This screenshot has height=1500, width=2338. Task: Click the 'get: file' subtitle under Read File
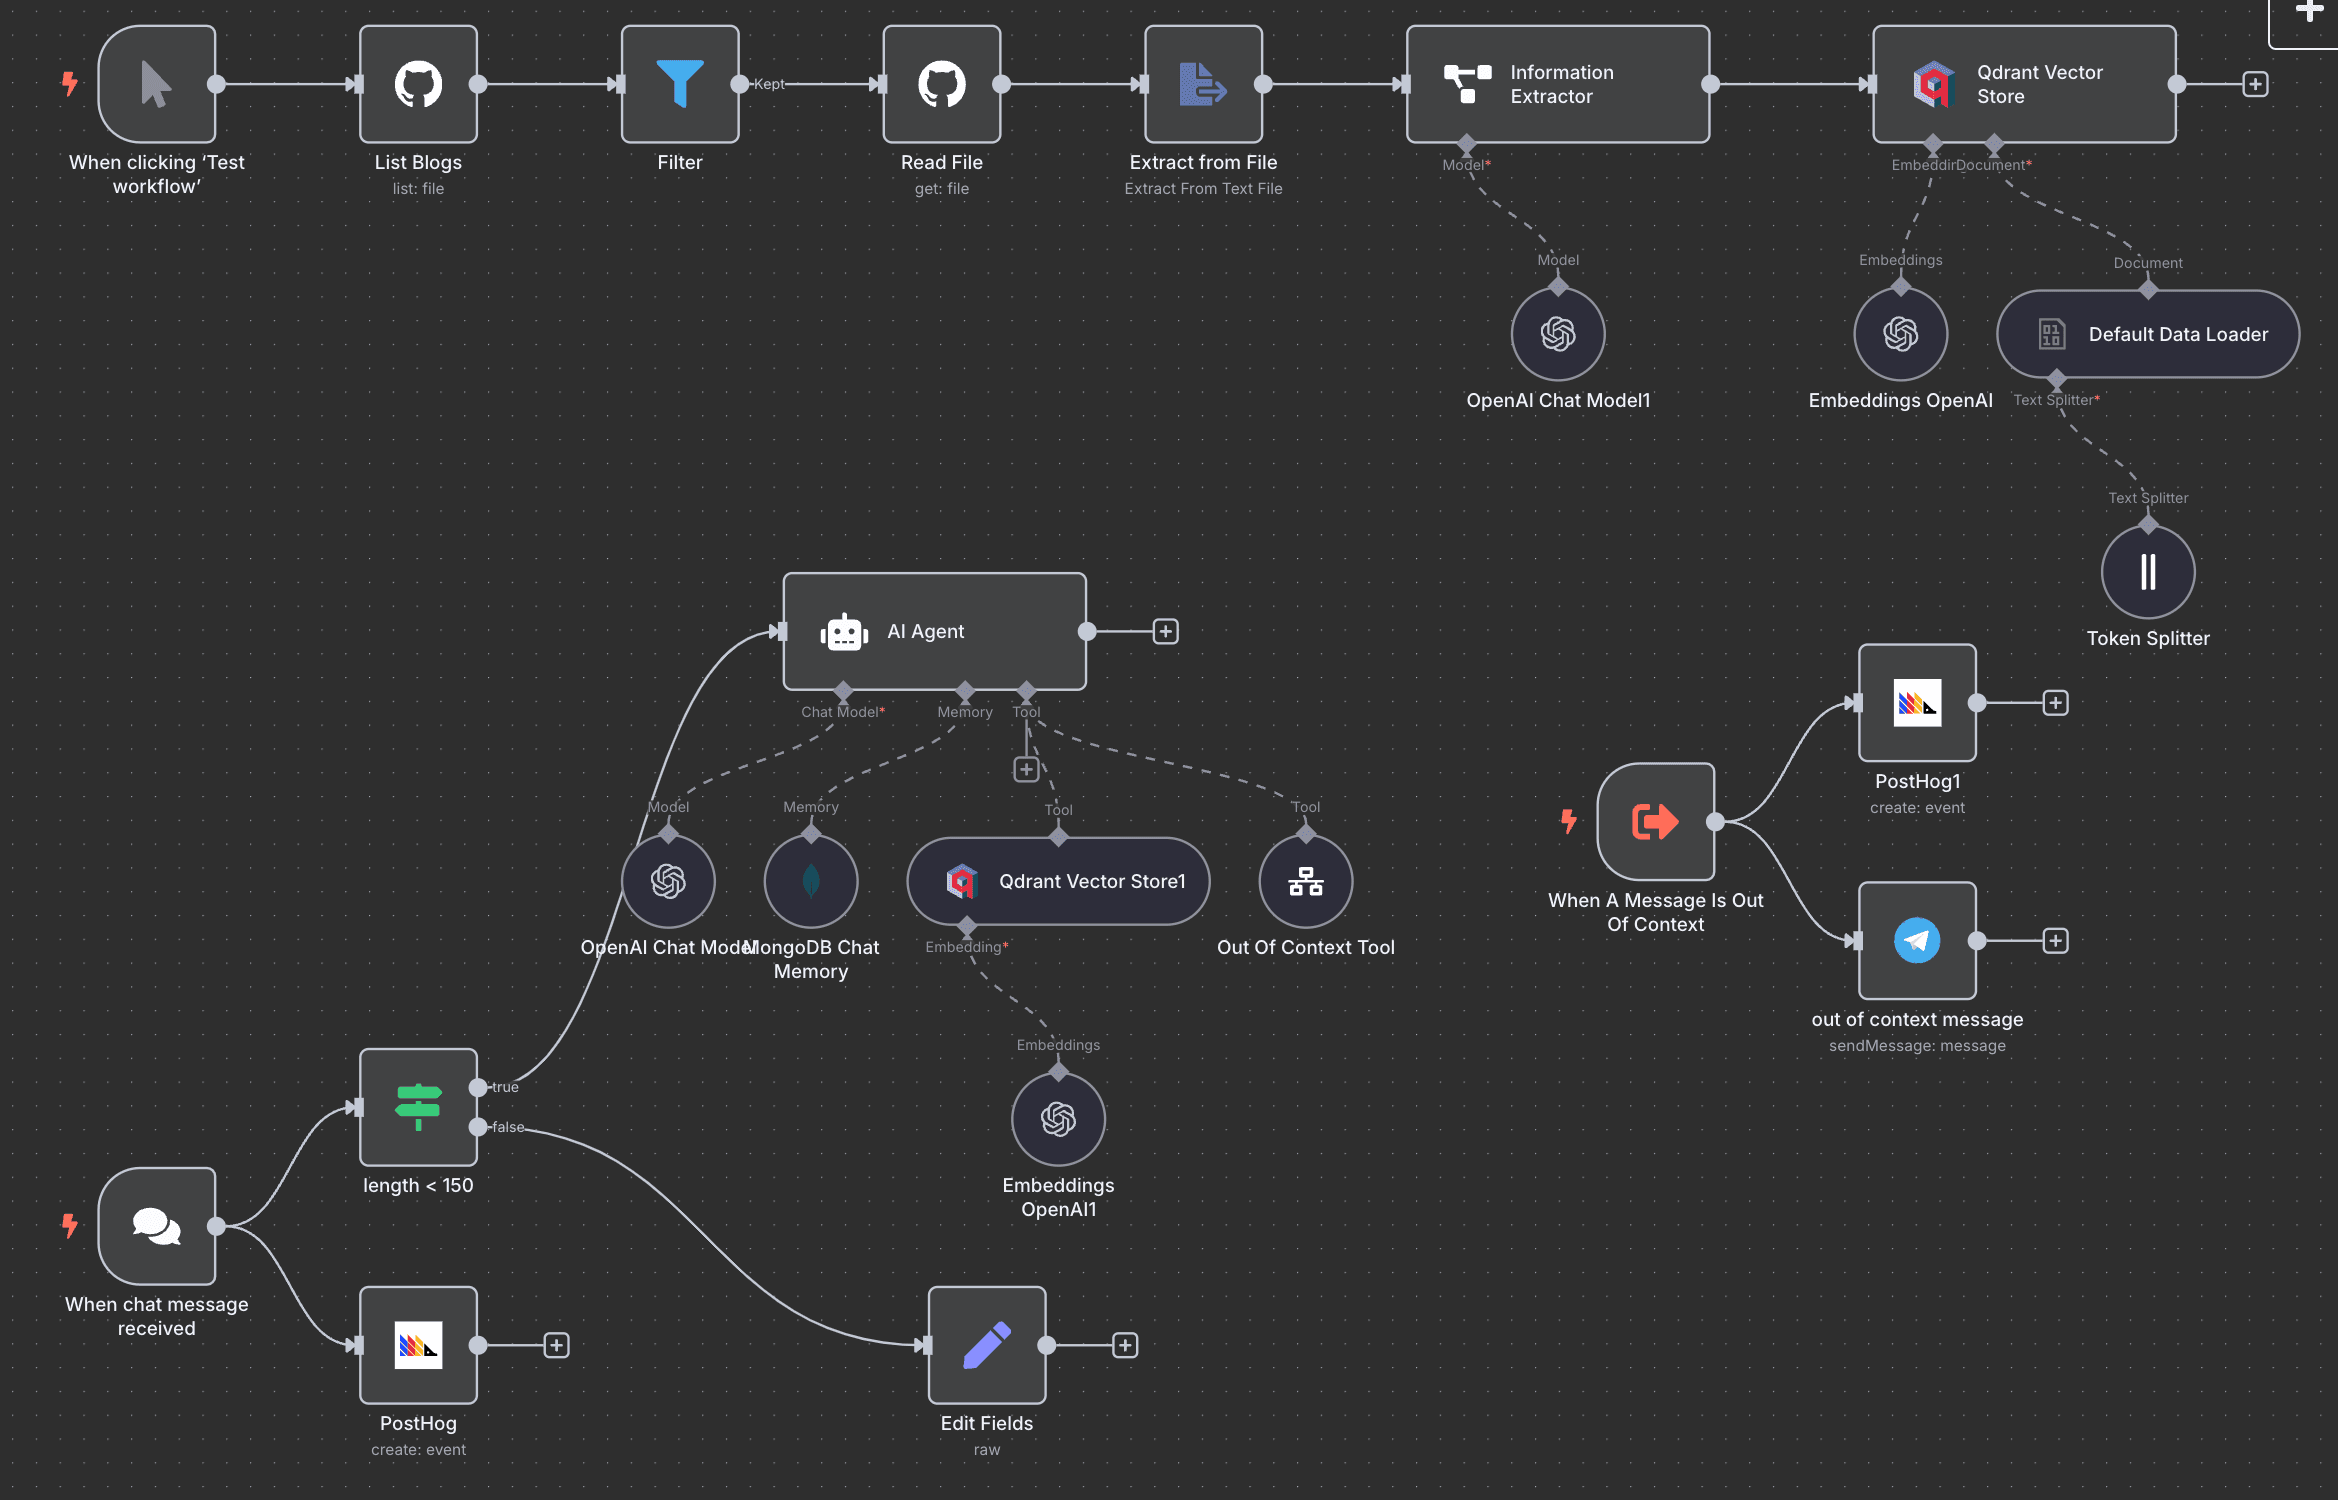pyautogui.click(x=942, y=189)
